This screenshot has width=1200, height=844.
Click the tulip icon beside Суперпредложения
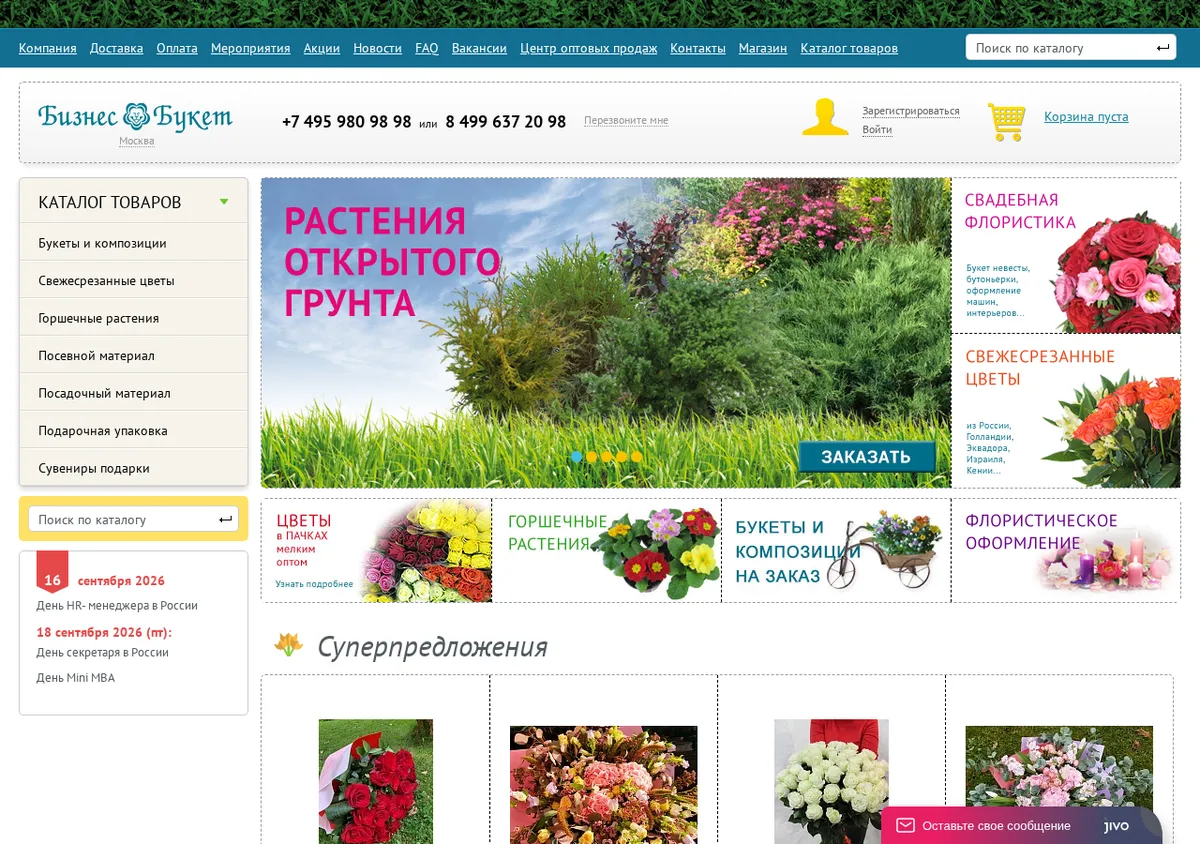[x=288, y=645]
